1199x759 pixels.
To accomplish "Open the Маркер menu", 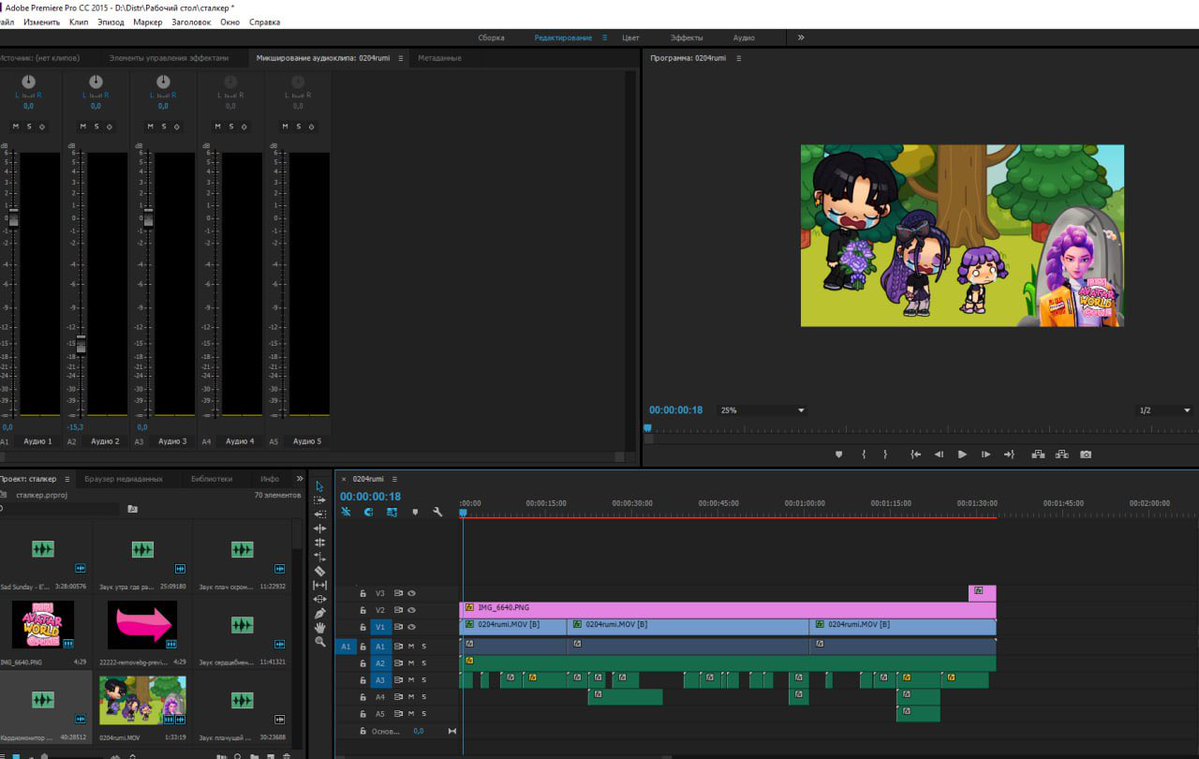I will 148,22.
